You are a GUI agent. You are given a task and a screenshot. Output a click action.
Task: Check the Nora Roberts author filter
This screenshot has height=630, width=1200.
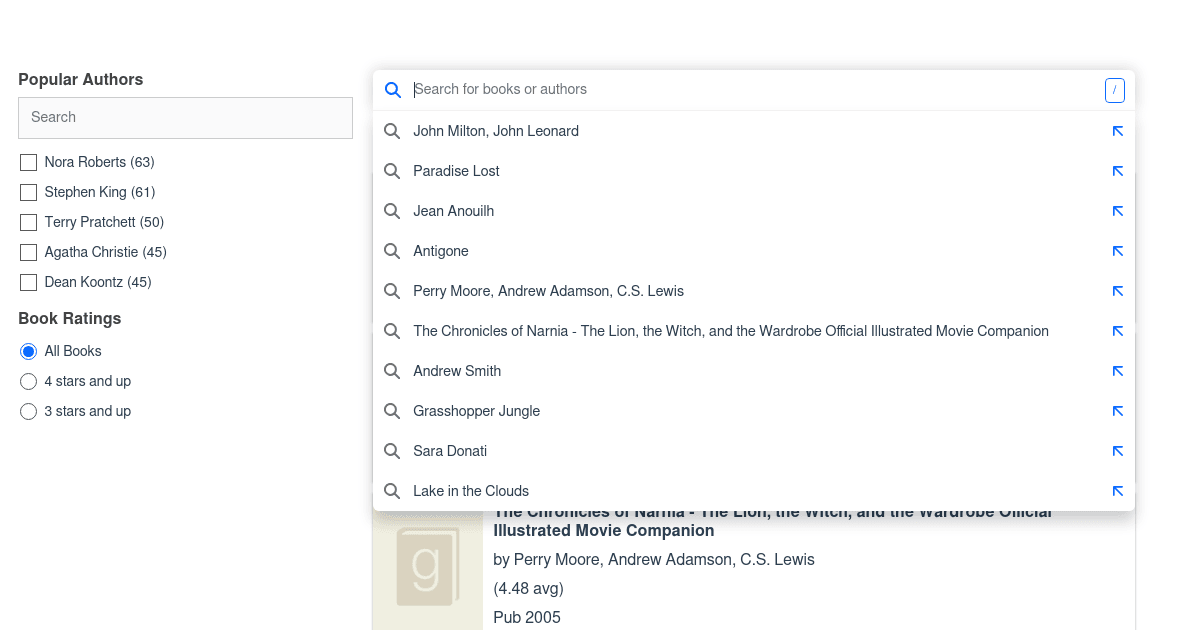[x=28, y=162]
